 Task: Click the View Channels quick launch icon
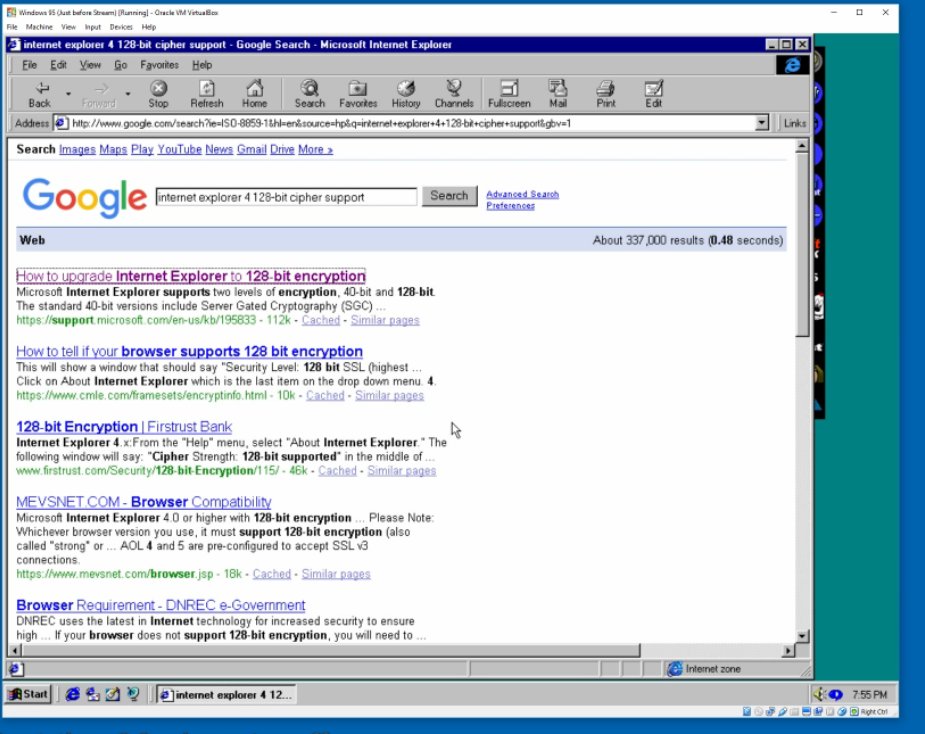(x=133, y=694)
